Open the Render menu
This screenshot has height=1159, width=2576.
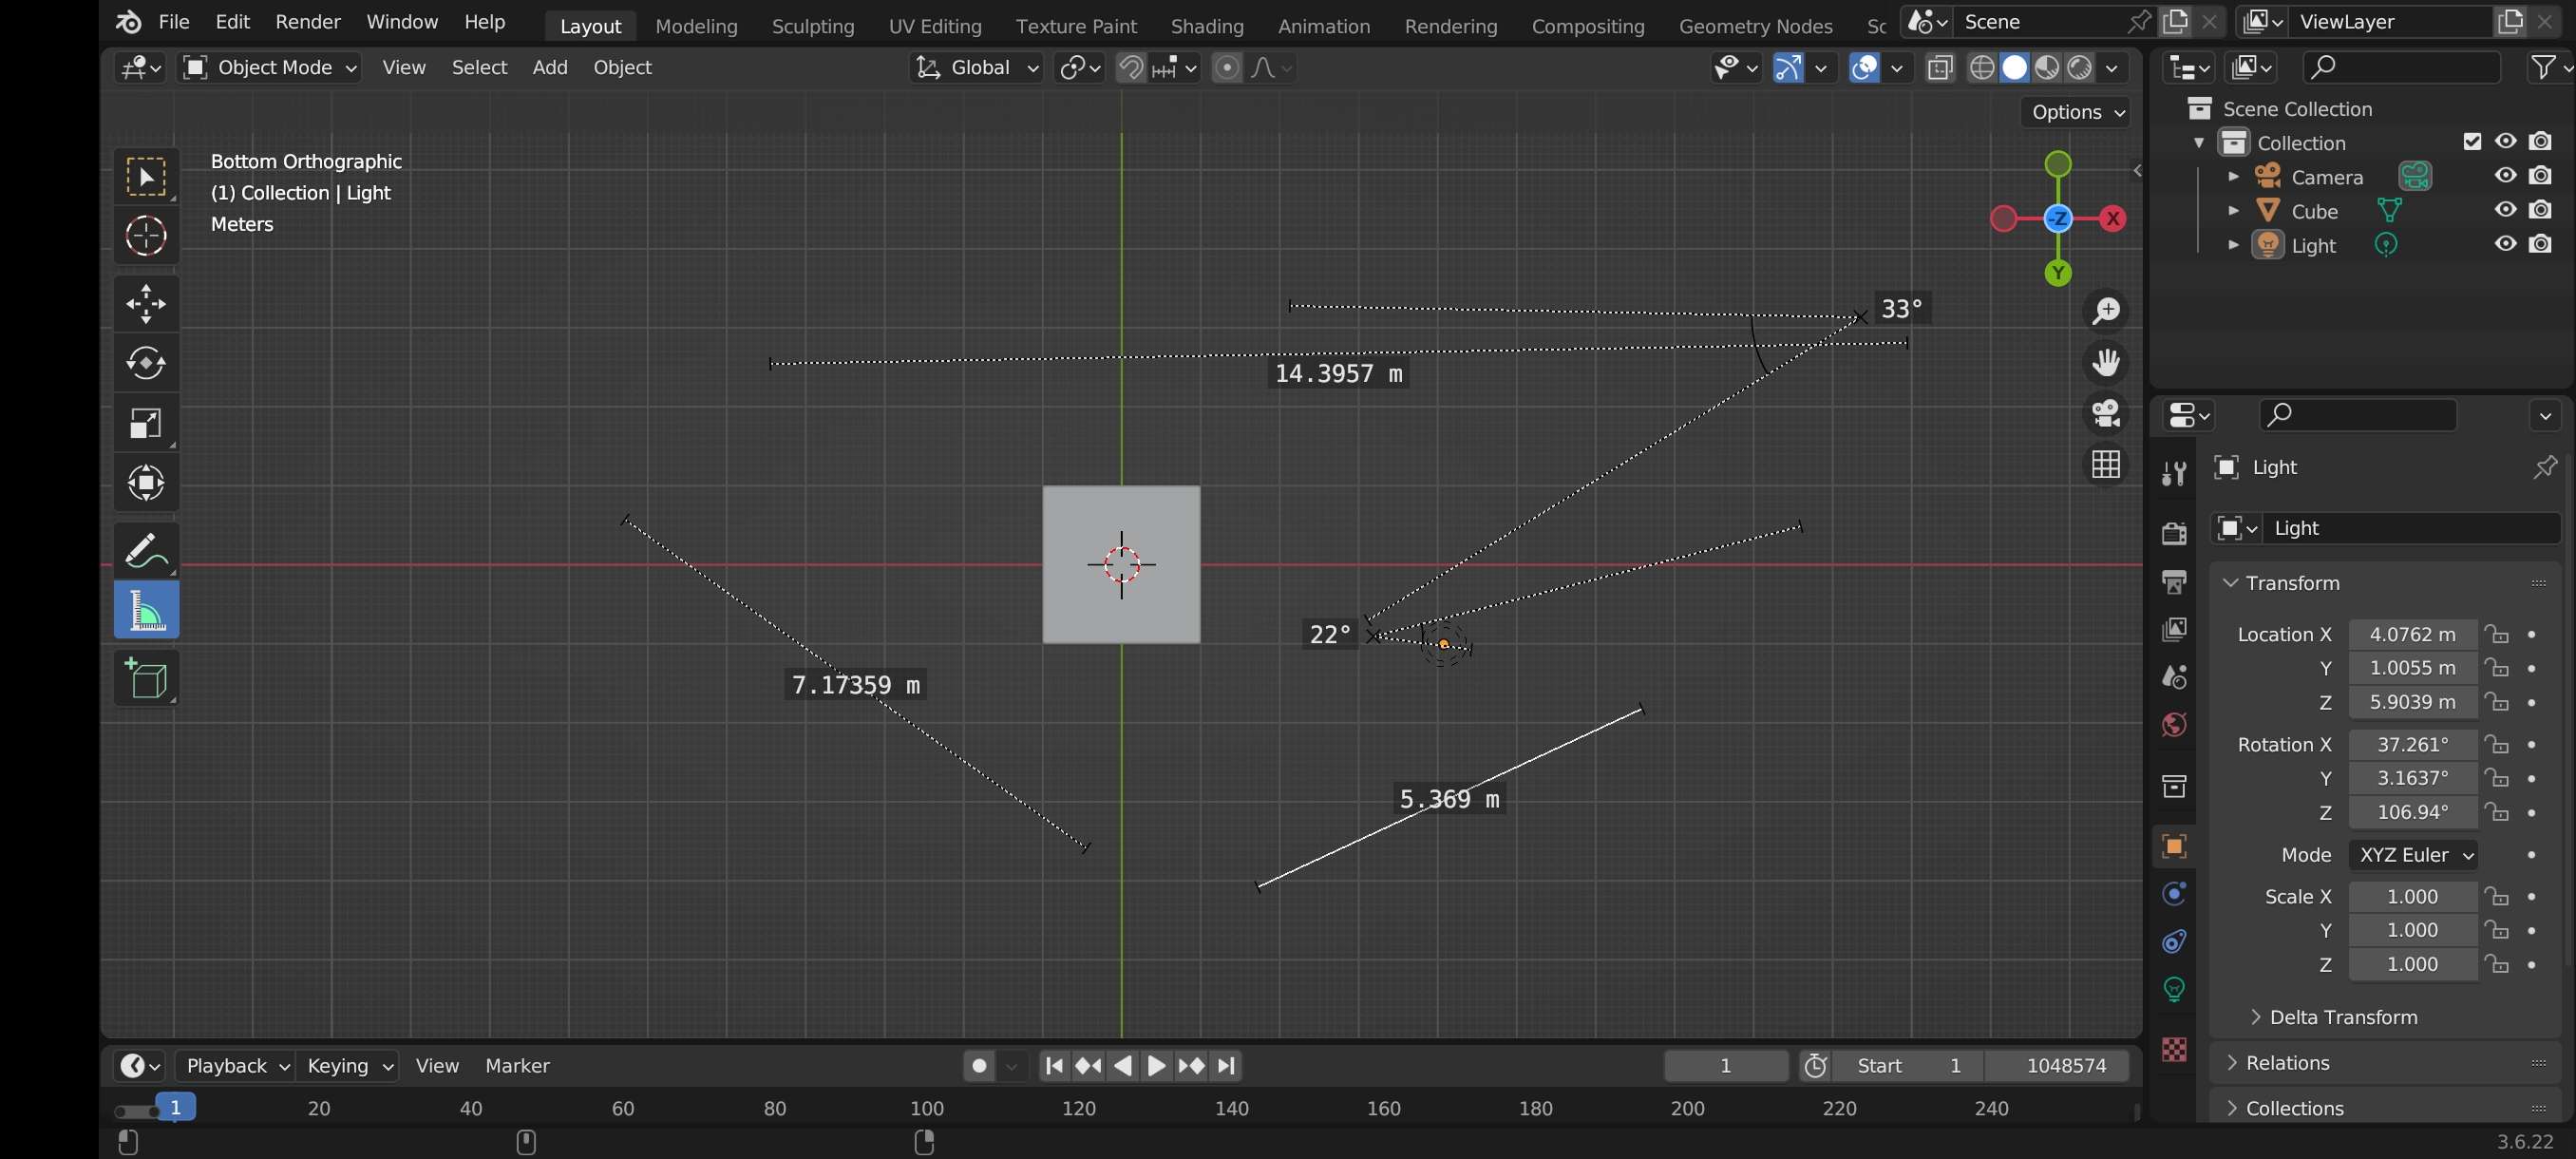[307, 22]
